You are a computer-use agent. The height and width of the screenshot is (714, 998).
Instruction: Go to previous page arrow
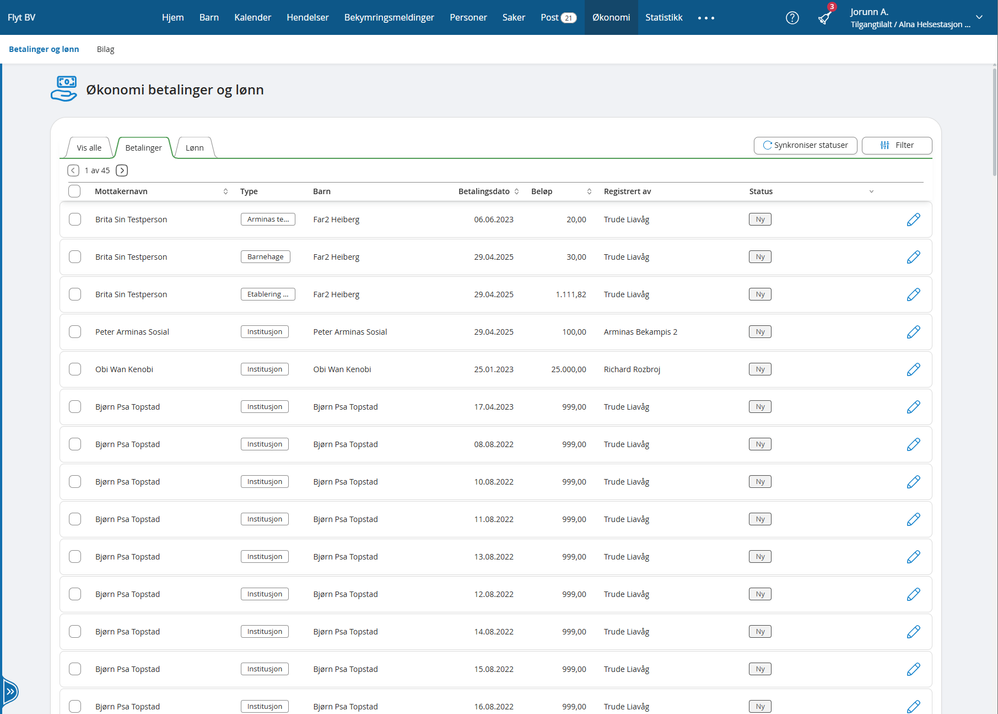click(x=73, y=171)
